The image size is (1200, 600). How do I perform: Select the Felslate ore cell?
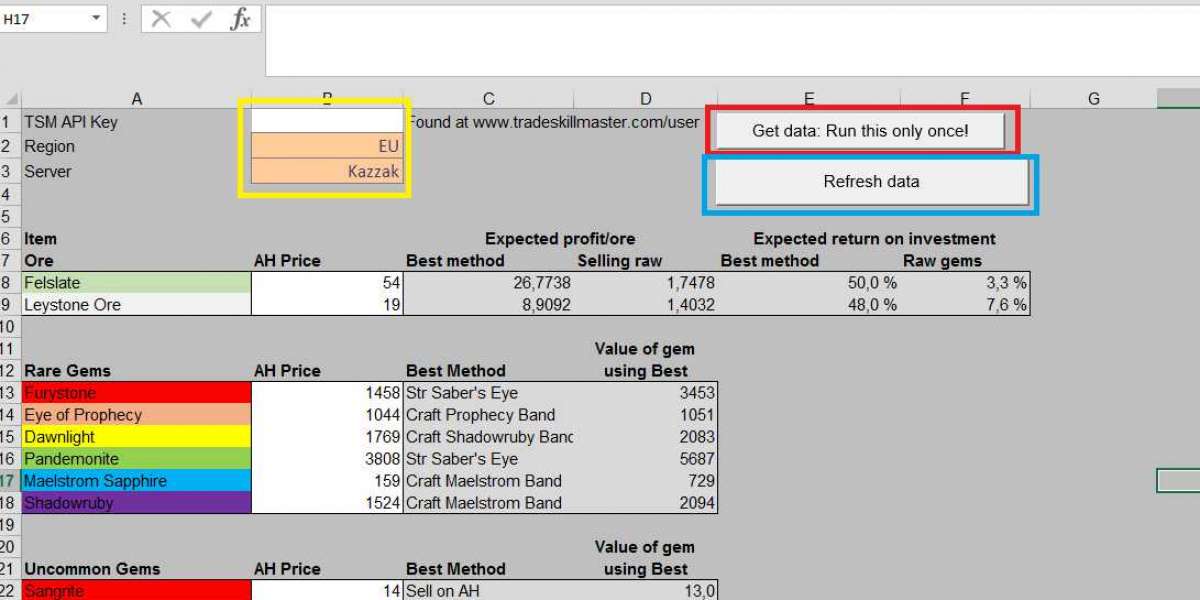point(136,283)
